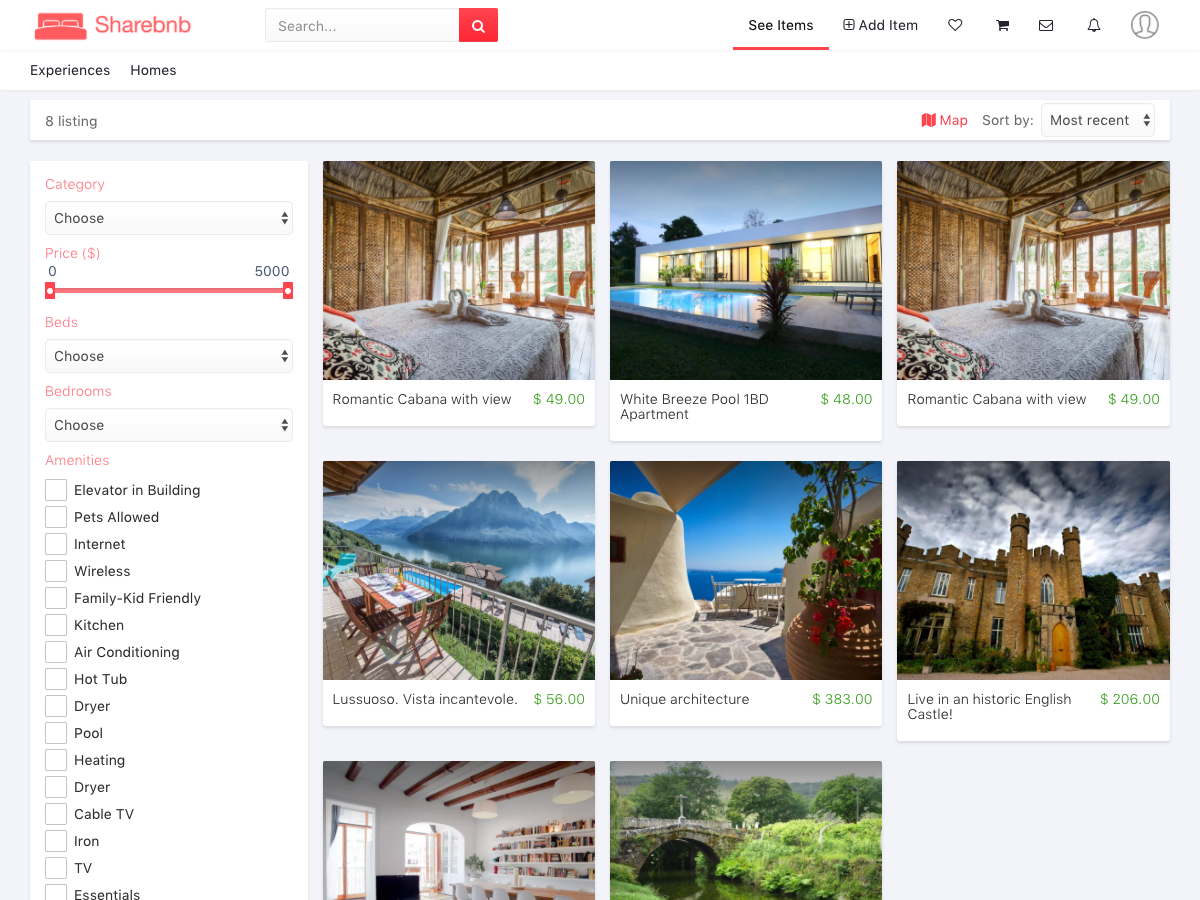1200x900 pixels.
Task: Open the Sort by Most recent dropdown
Action: pyautogui.click(x=1098, y=120)
